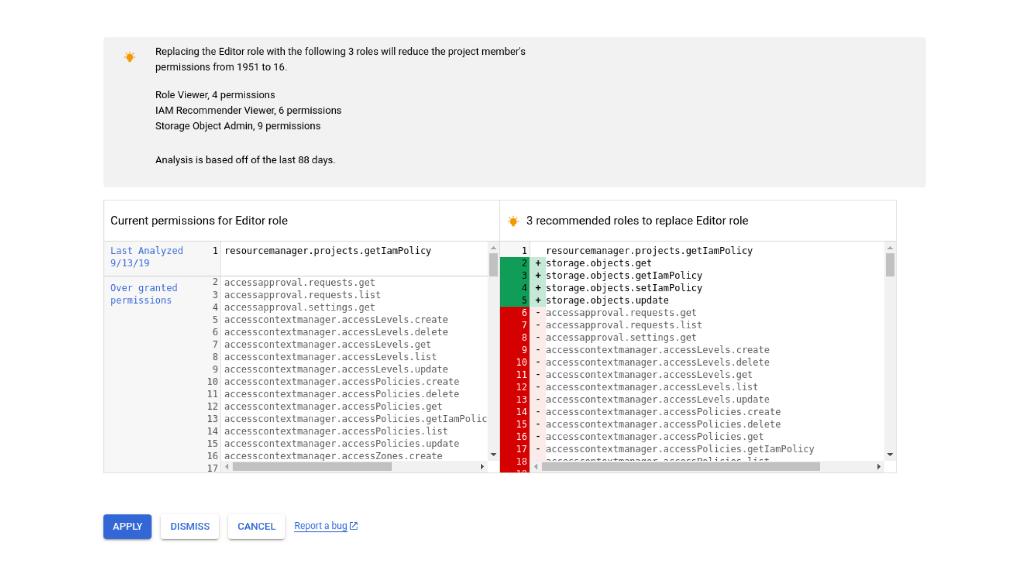Click the right pane's scroll right arrow
This screenshot has height=576, width=1024.
click(x=879, y=466)
